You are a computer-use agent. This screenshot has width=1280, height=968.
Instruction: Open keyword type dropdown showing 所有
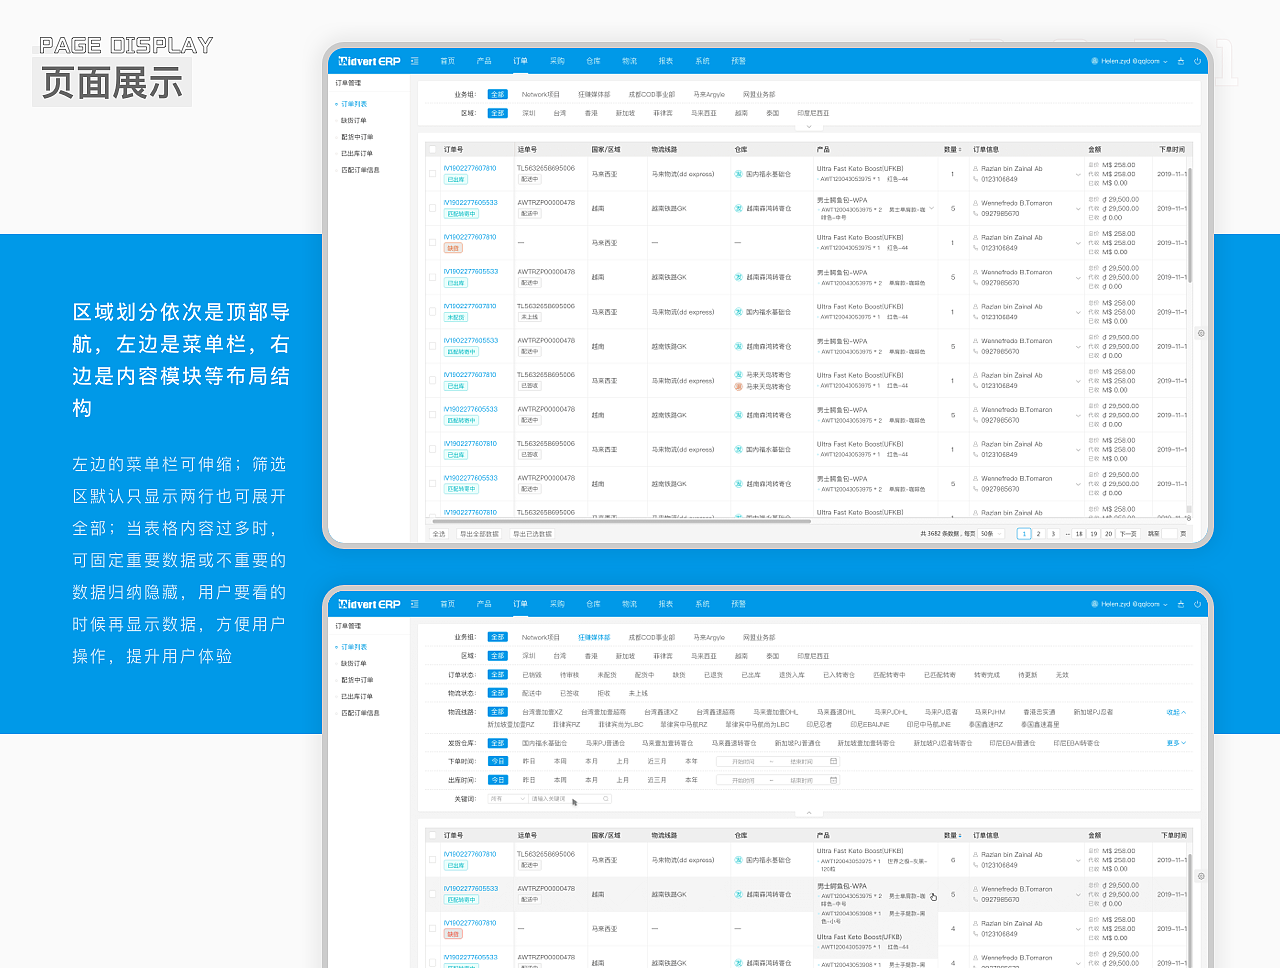507,799
